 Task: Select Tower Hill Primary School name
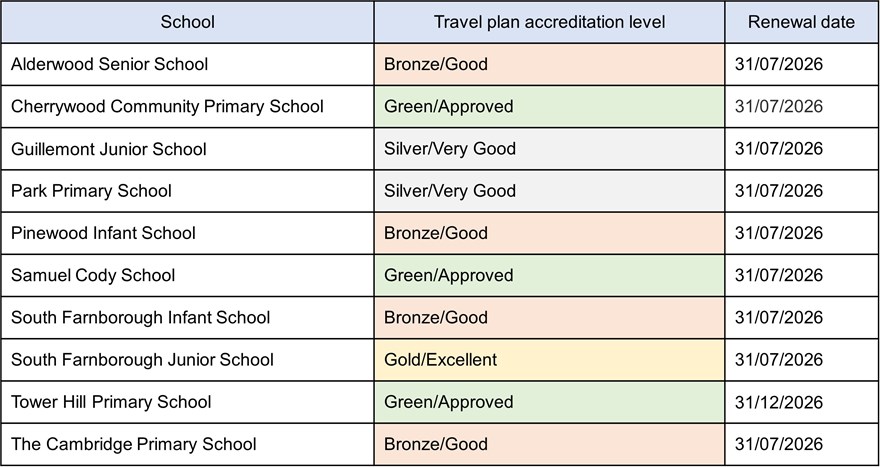click(x=111, y=402)
